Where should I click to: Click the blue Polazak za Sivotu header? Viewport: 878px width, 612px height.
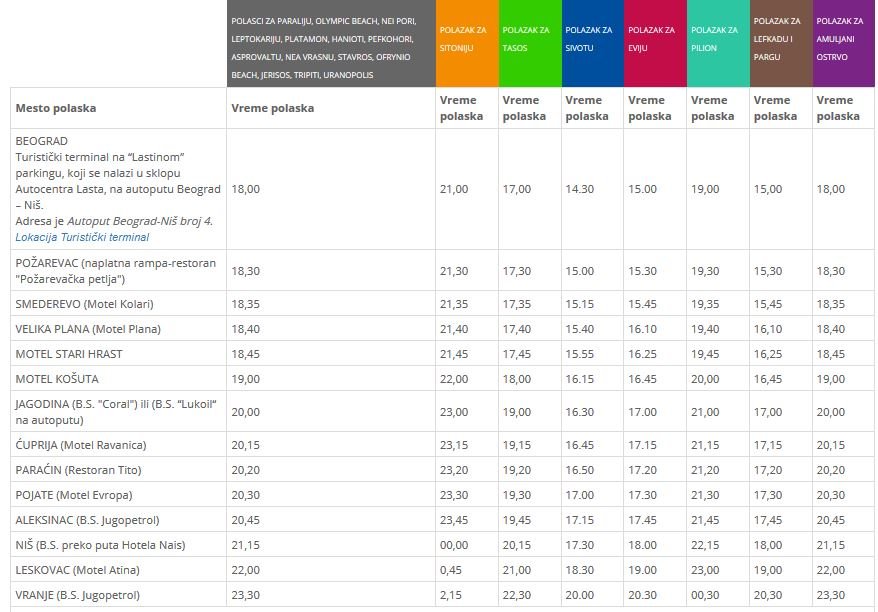[591, 44]
